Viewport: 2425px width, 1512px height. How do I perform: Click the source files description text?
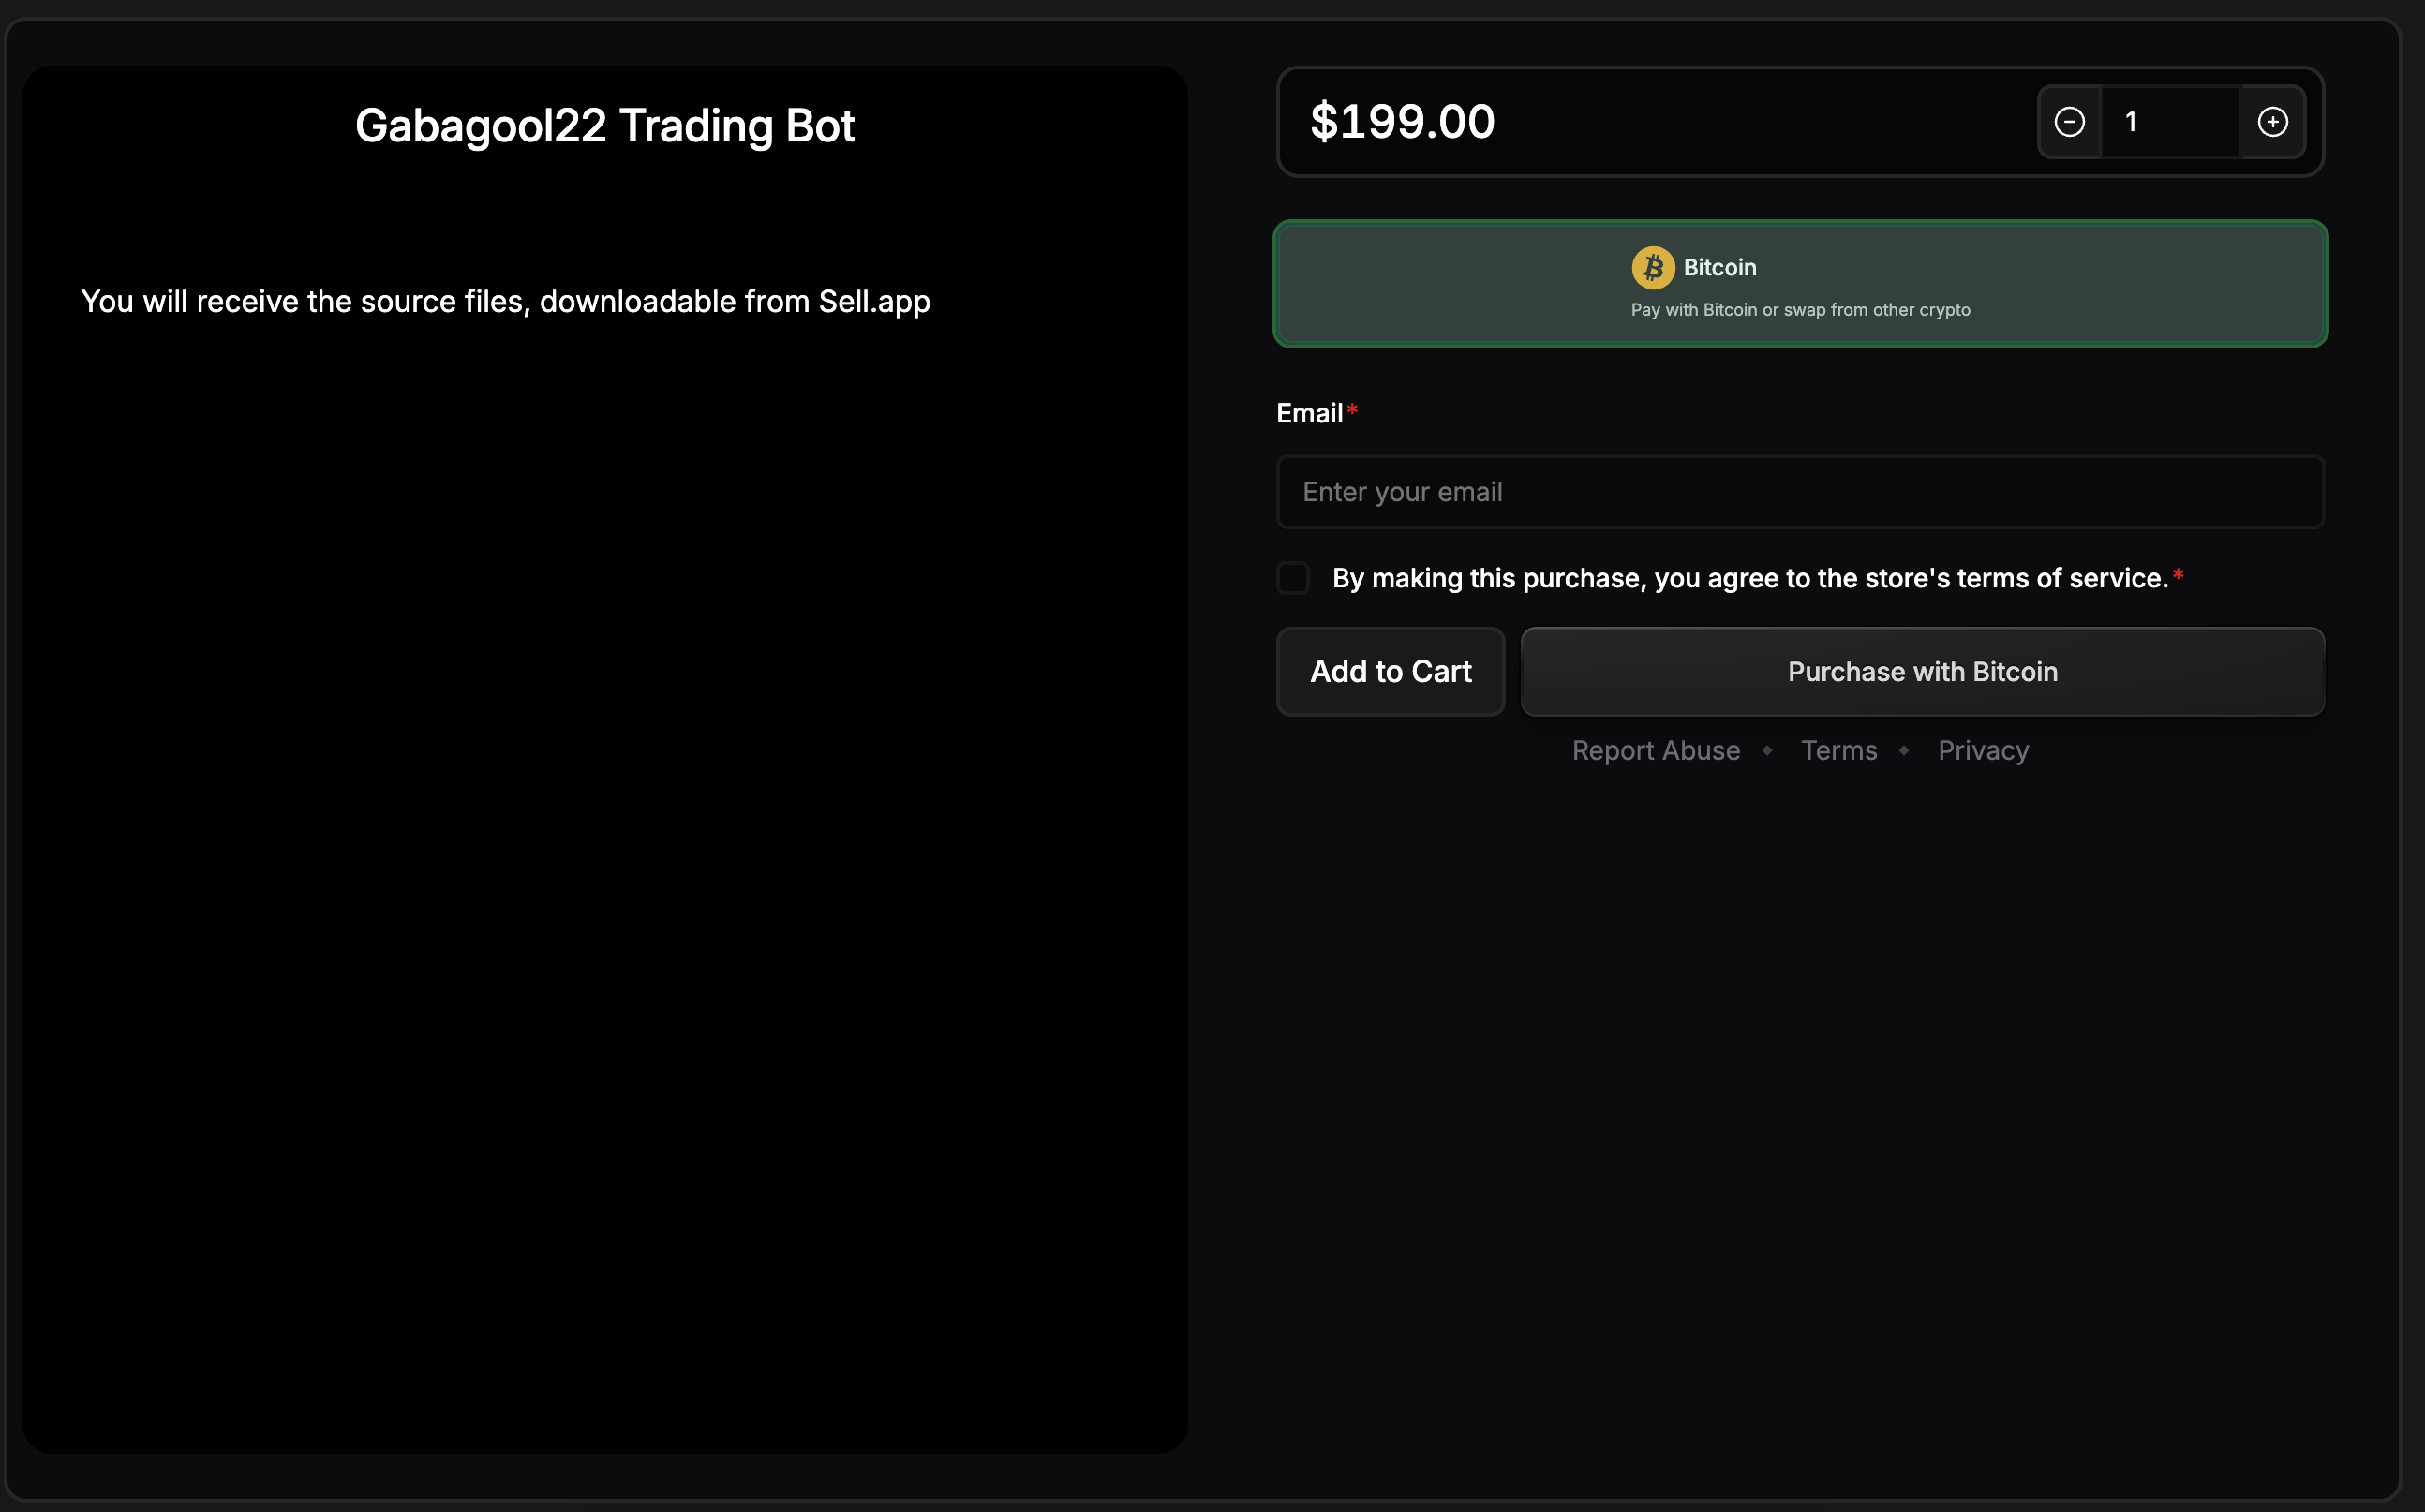coord(505,301)
